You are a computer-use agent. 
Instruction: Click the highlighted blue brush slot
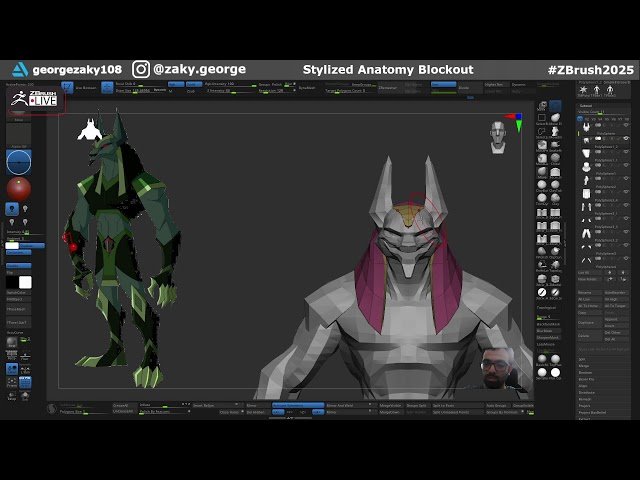click(555, 106)
